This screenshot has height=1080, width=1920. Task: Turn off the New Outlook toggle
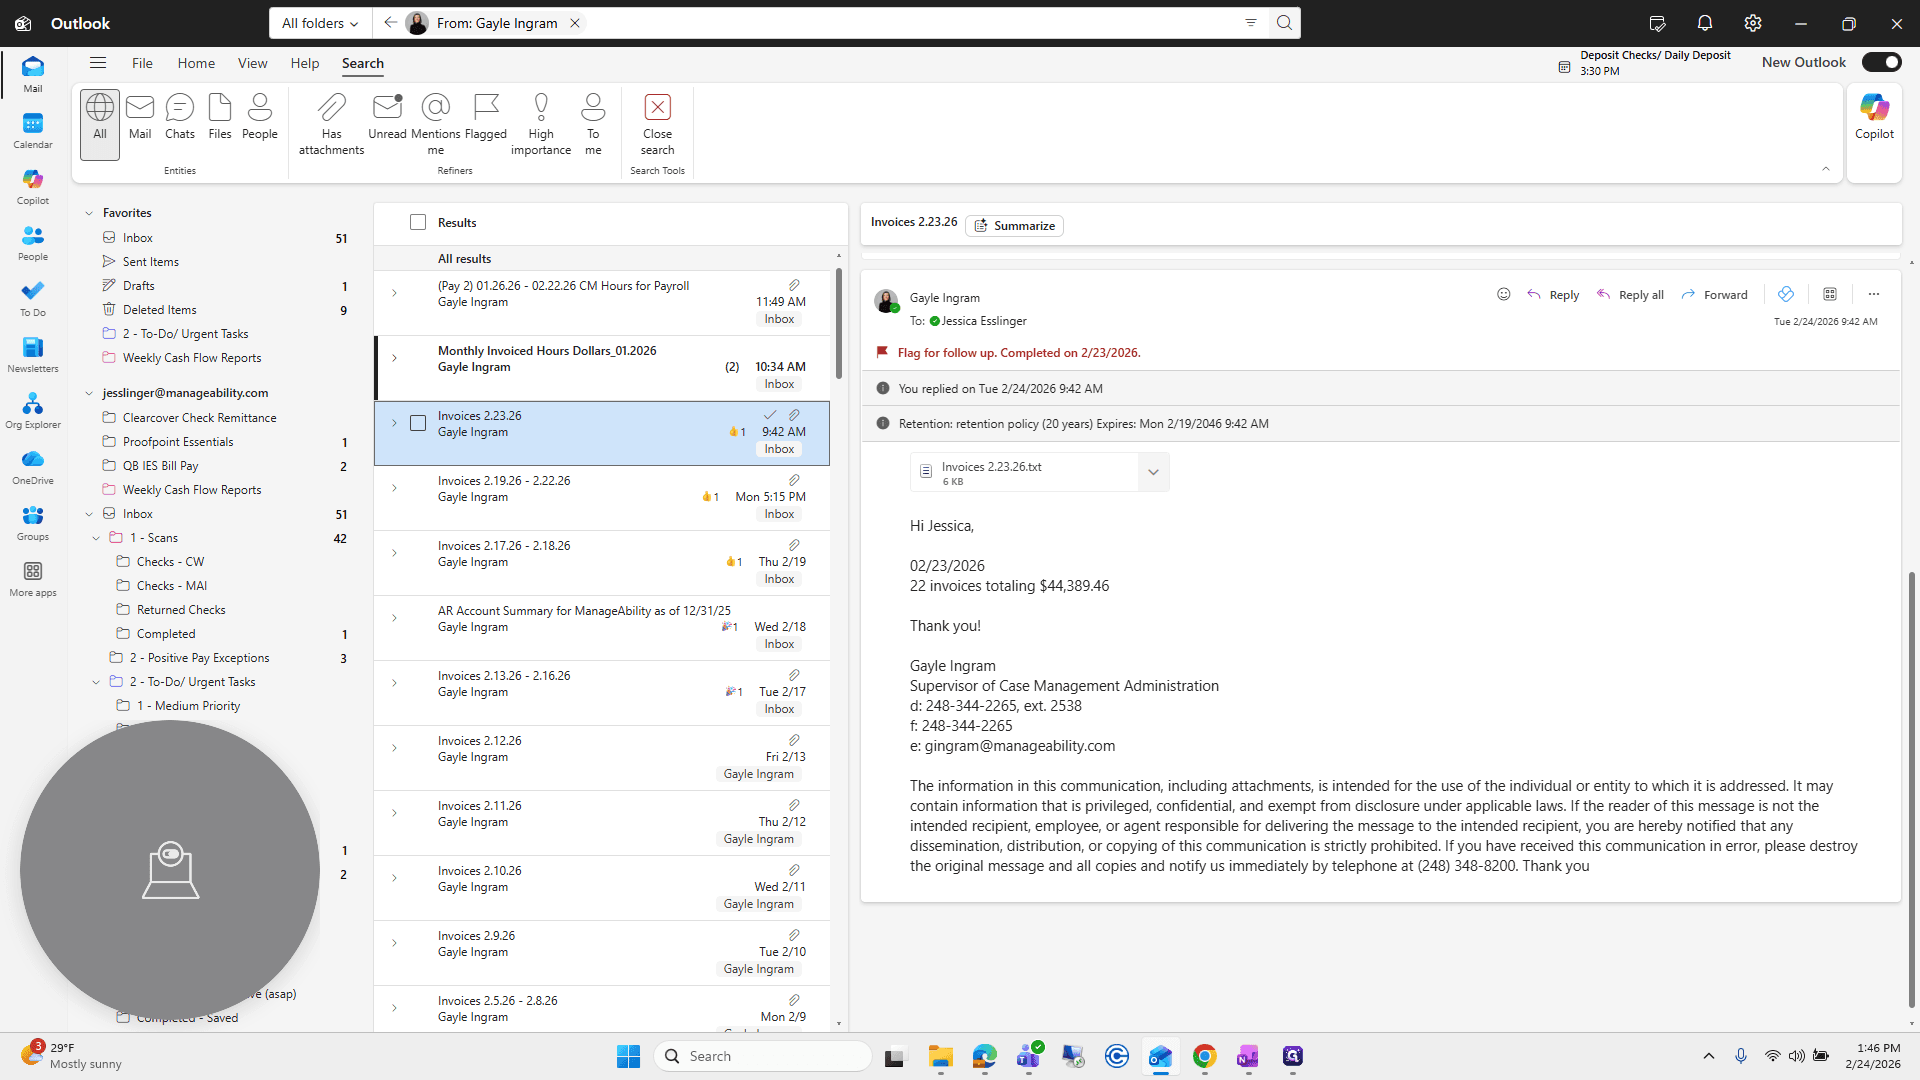click(x=1881, y=62)
